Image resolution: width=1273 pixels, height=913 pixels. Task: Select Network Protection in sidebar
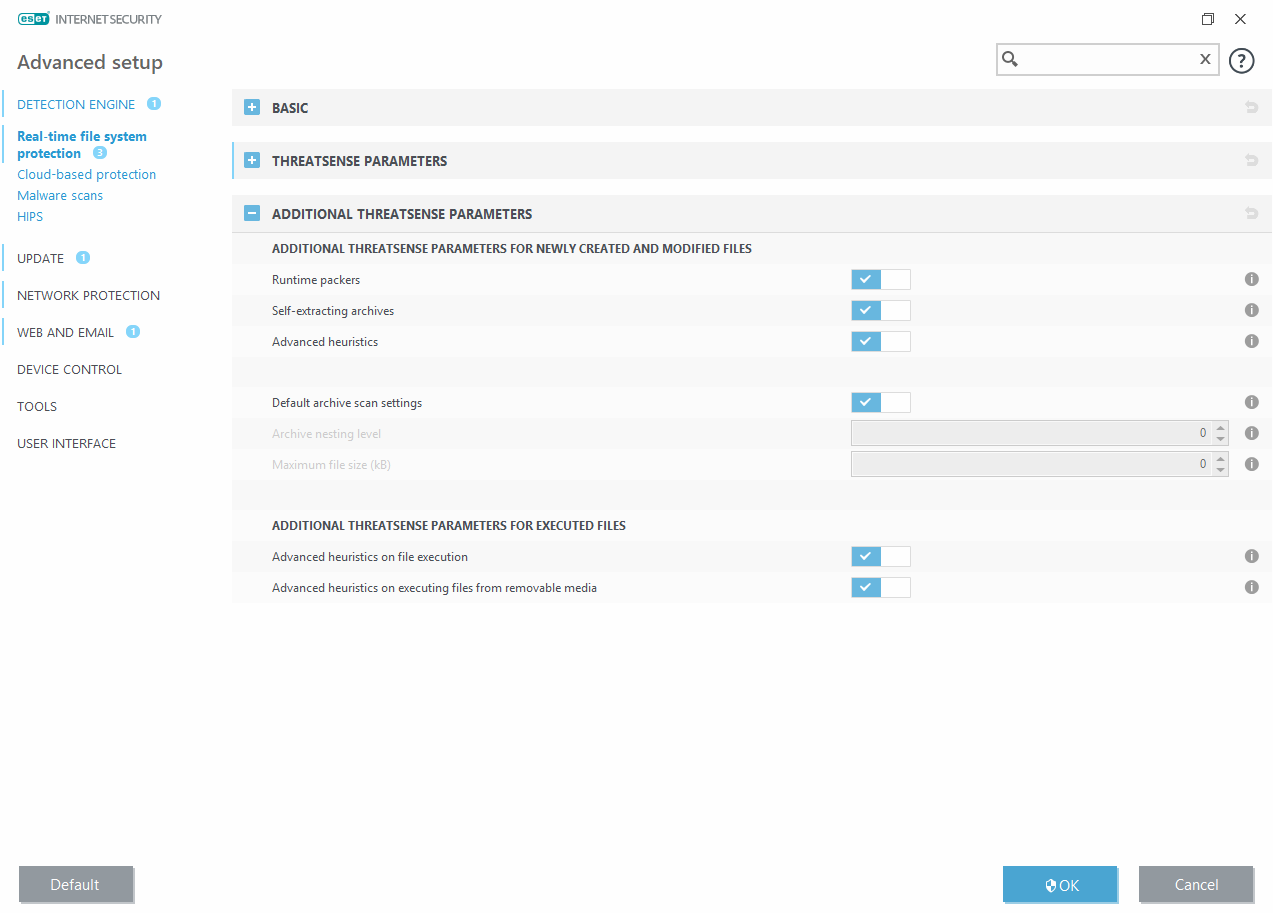88,296
